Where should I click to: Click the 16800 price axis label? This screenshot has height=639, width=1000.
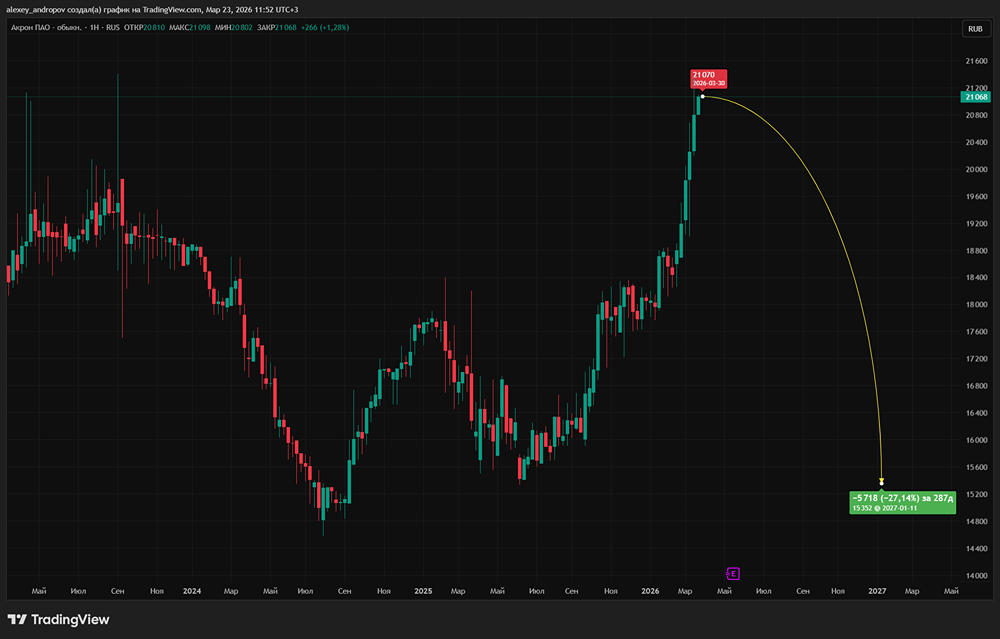pos(976,386)
